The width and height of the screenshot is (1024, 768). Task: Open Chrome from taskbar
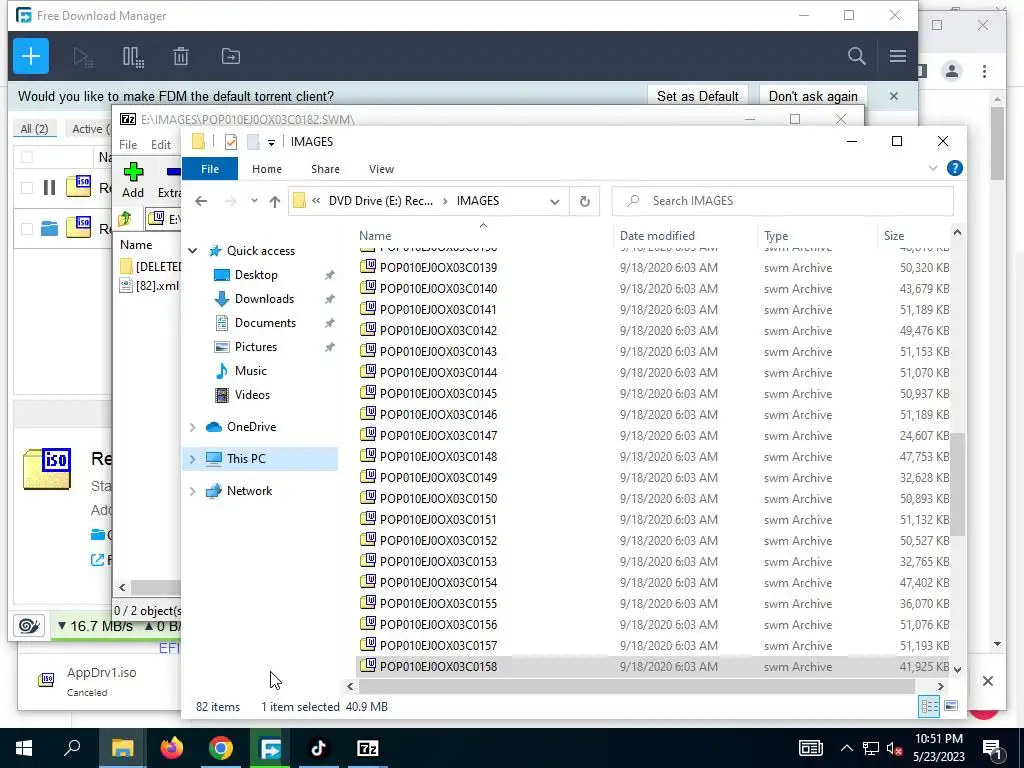(221, 748)
